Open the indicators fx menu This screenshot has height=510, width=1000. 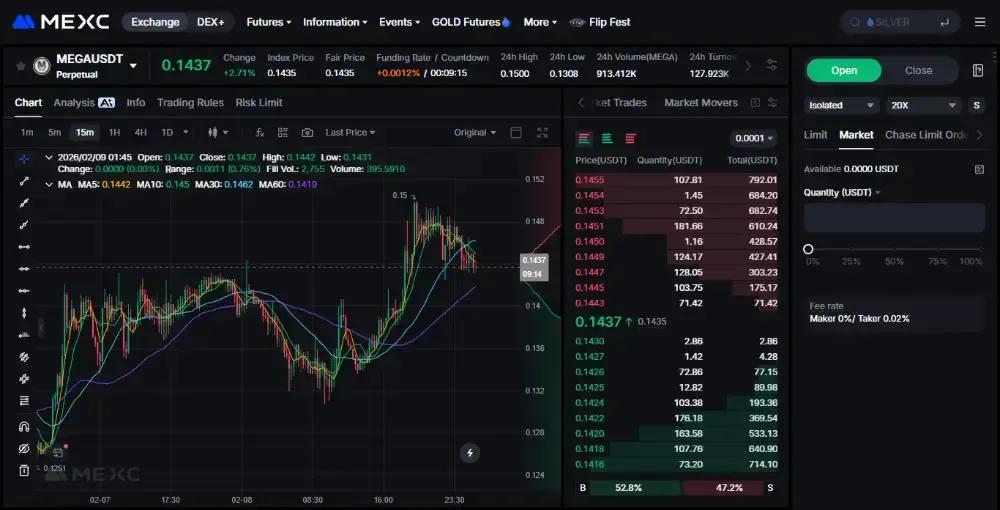260,133
